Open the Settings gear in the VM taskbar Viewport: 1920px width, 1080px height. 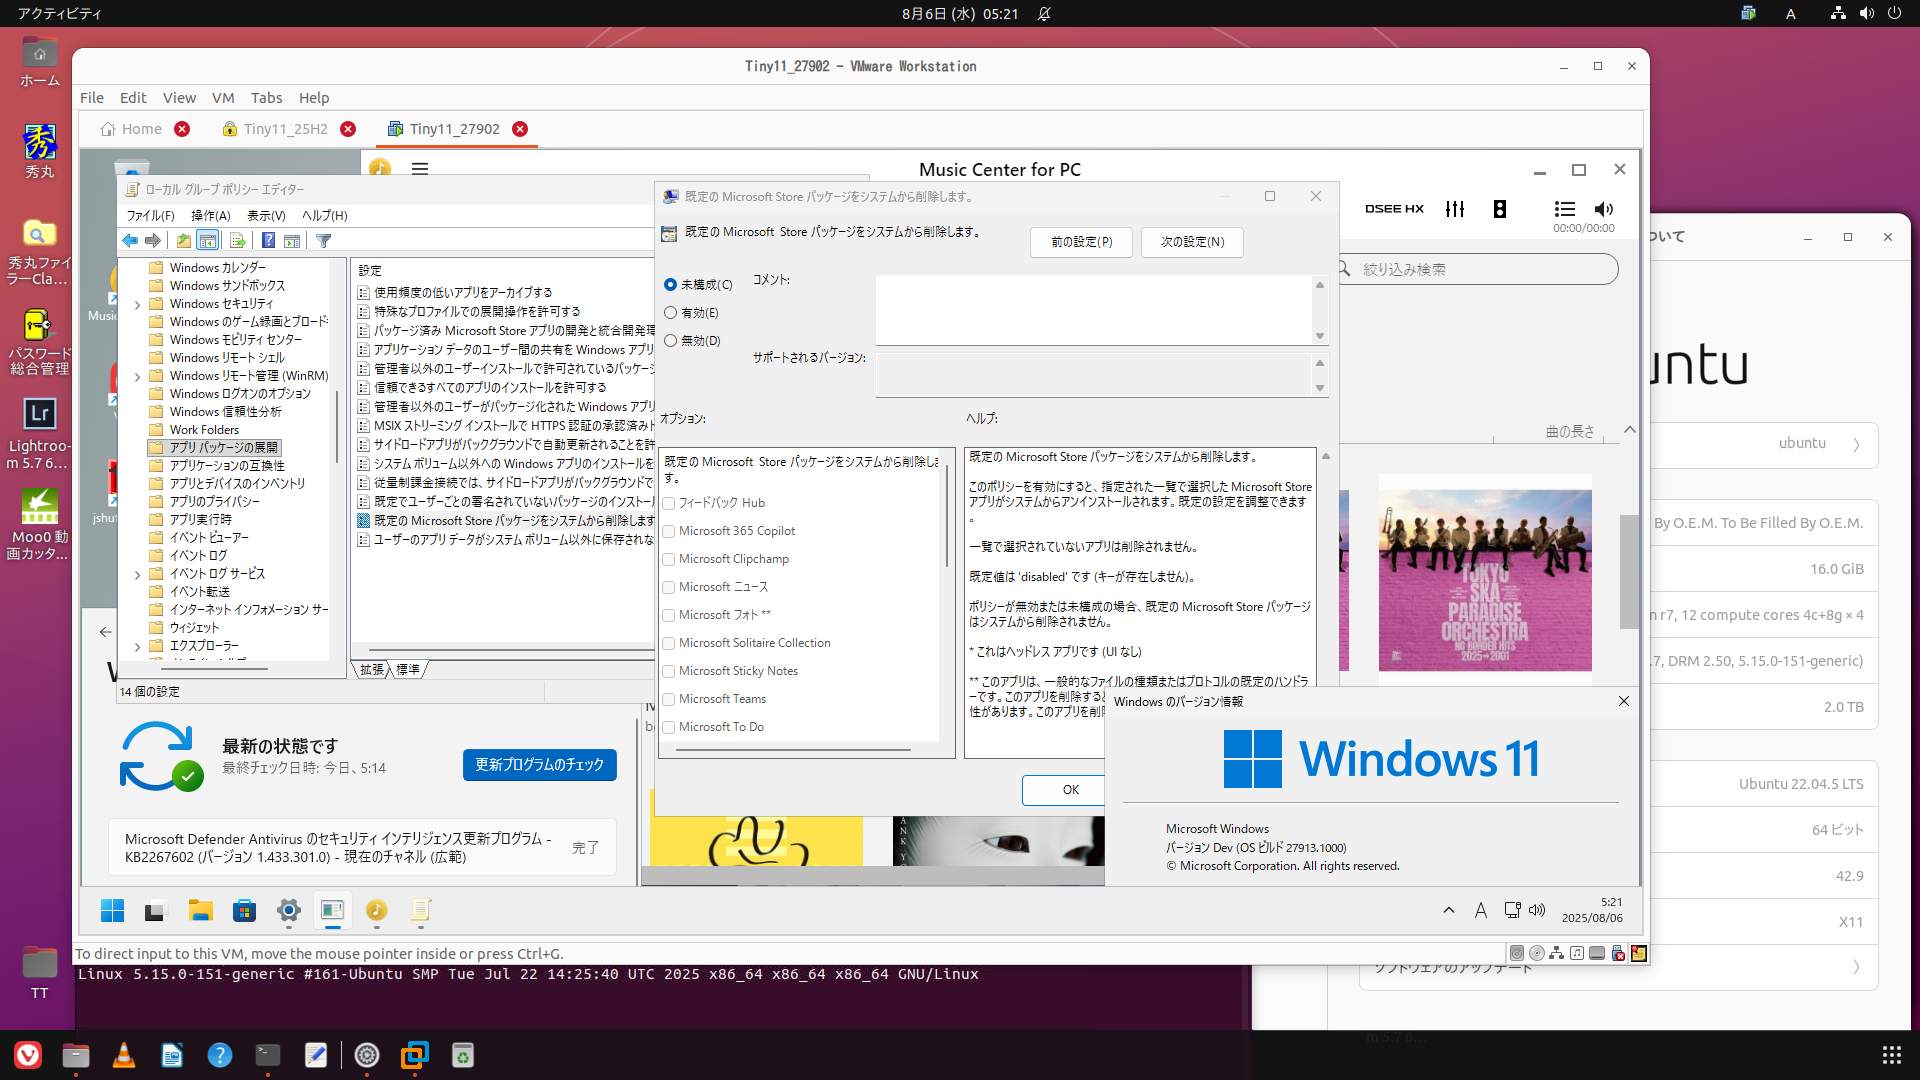(289, 911)
